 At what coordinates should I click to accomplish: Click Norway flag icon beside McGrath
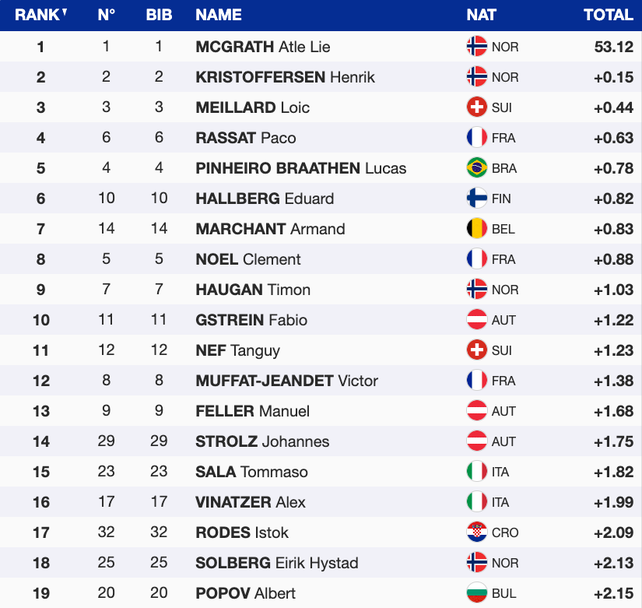(x=477, y=47)
